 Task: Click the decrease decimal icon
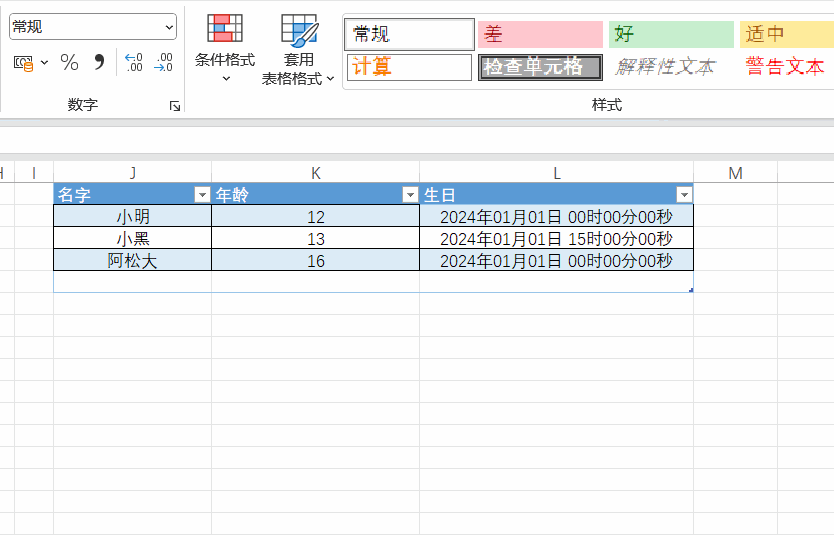(x=163, y=63)
